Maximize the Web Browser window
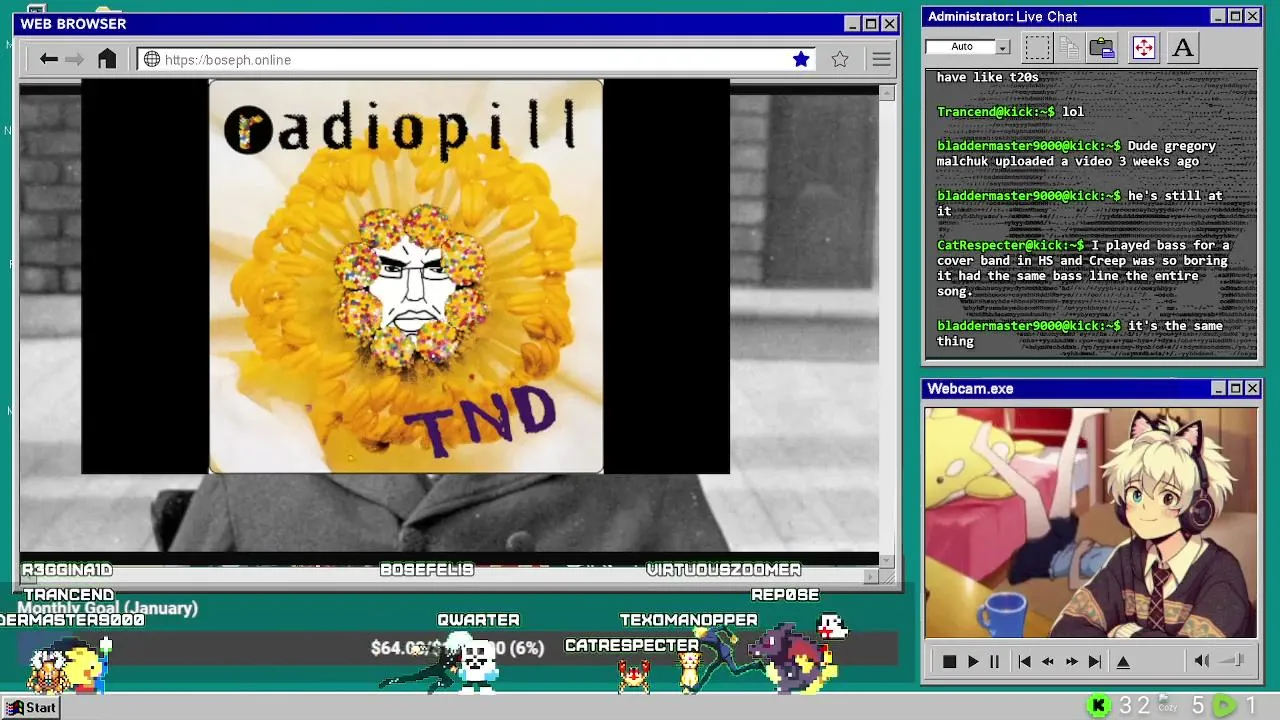 point(870,24)
